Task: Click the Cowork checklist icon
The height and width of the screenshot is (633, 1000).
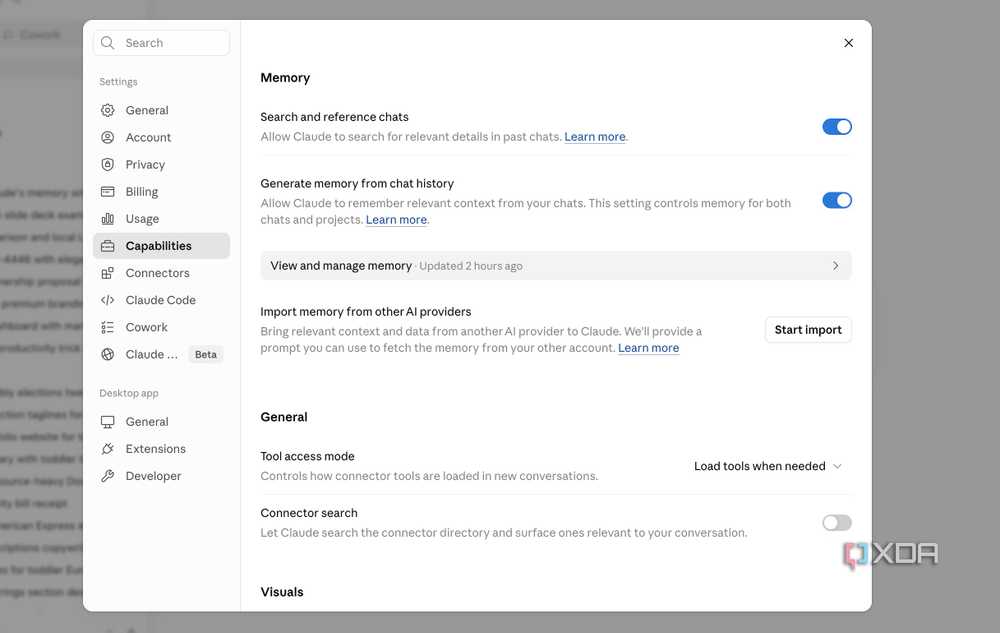Action: (x=108, y=327)
